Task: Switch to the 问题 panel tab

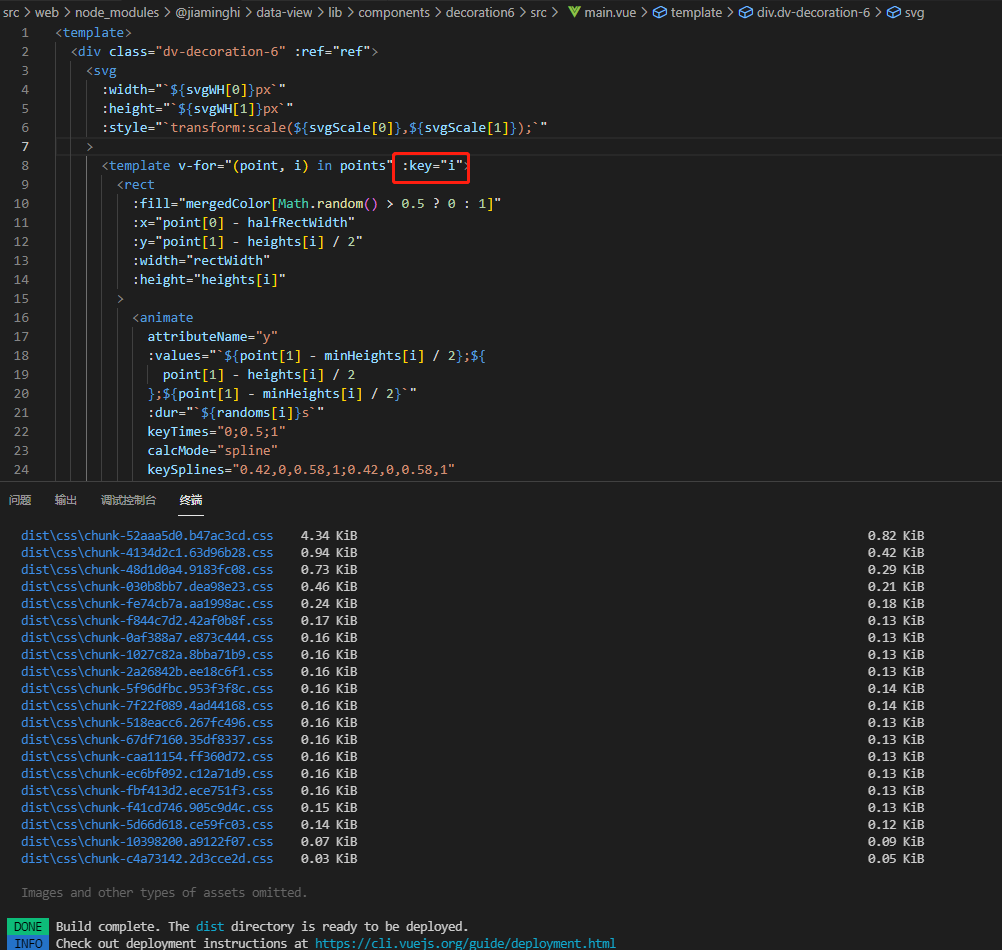Action: pyautogui.click(x=20, y=500)
